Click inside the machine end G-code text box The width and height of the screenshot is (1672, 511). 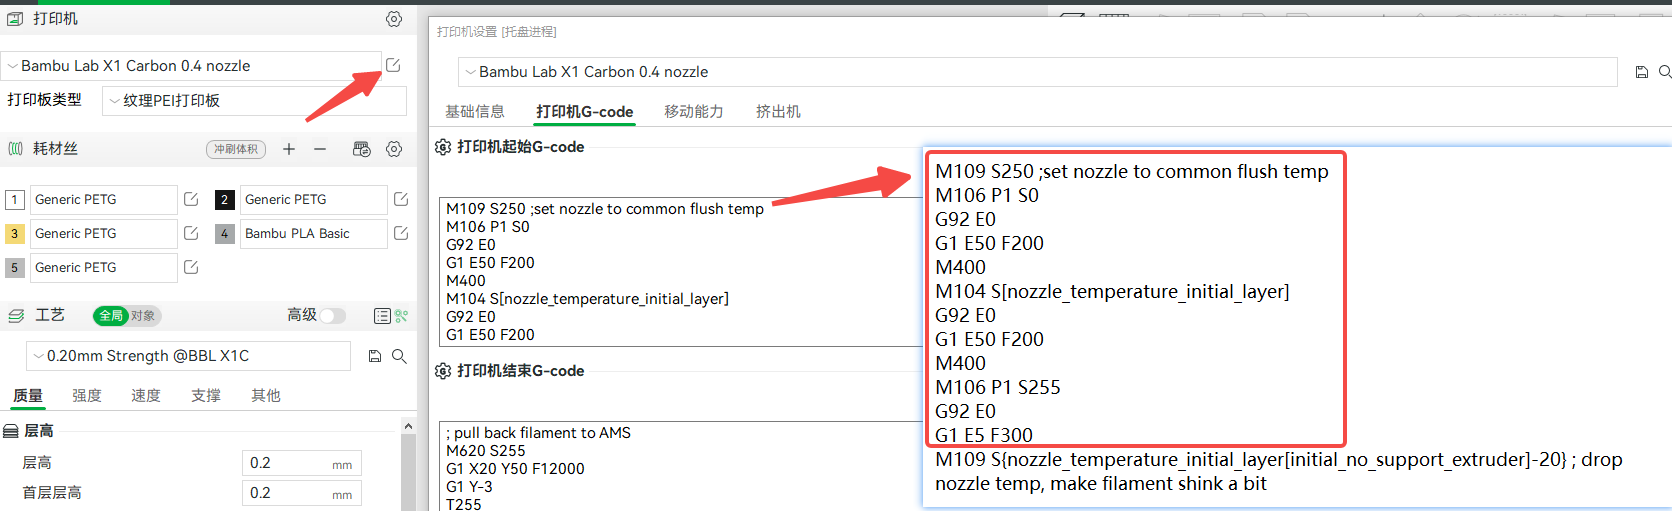point(681,466)
